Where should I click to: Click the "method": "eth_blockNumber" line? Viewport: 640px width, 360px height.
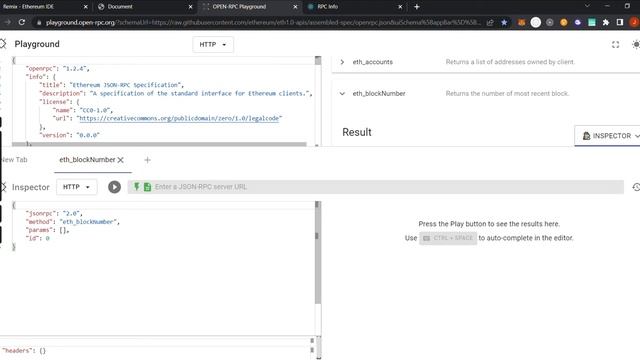pyautogui.click(x=73, y=222)
